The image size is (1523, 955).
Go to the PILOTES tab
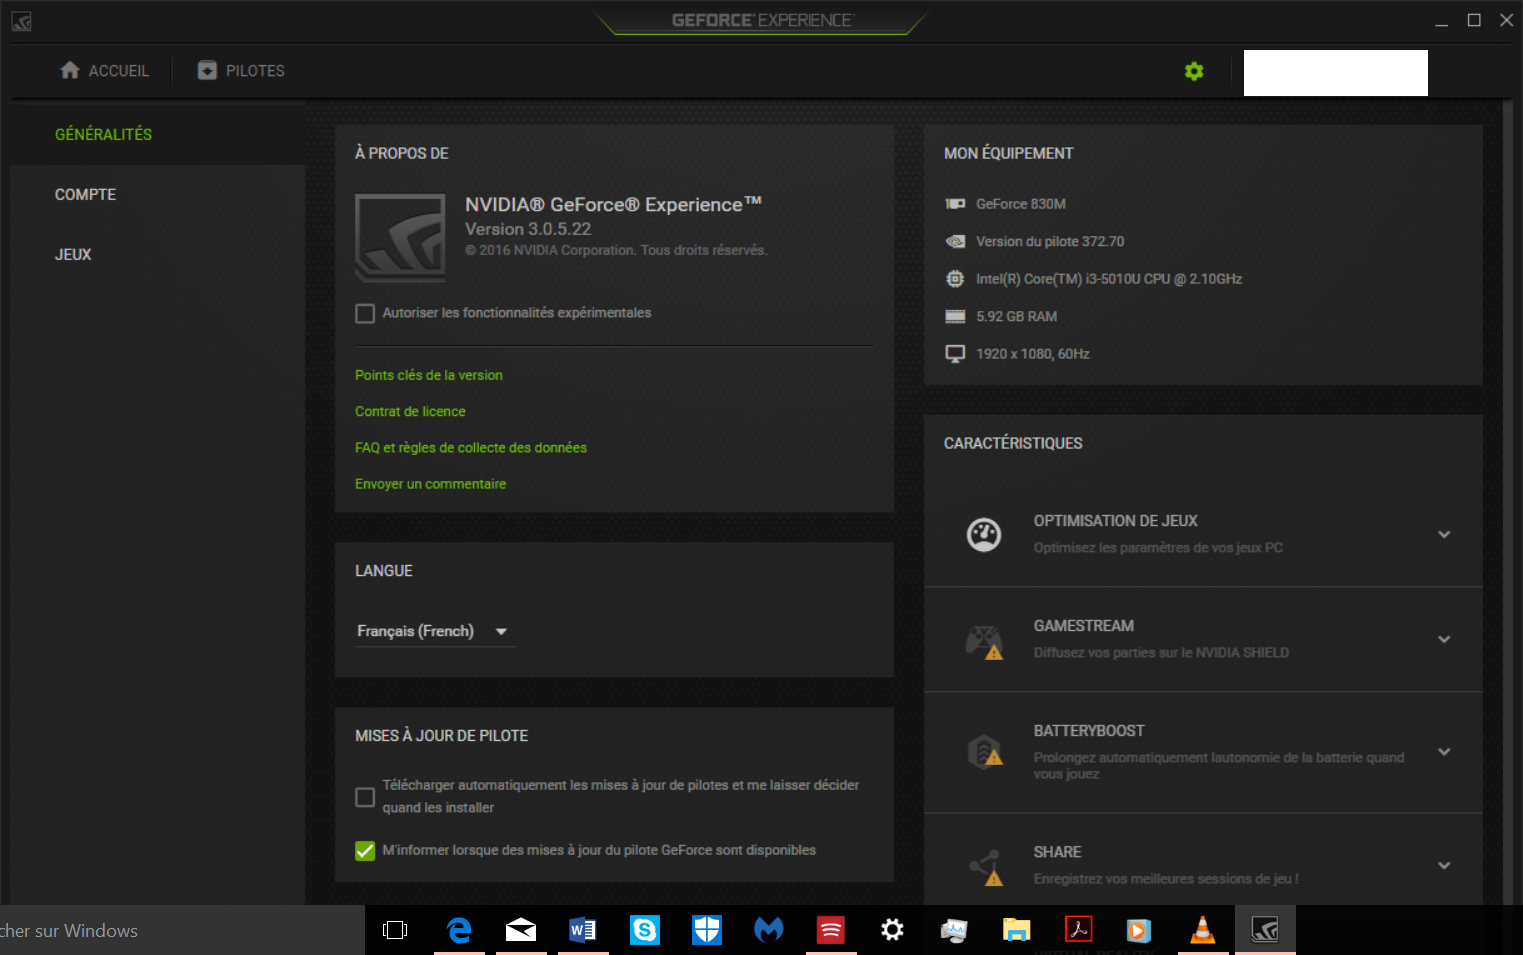pos(241,71)
